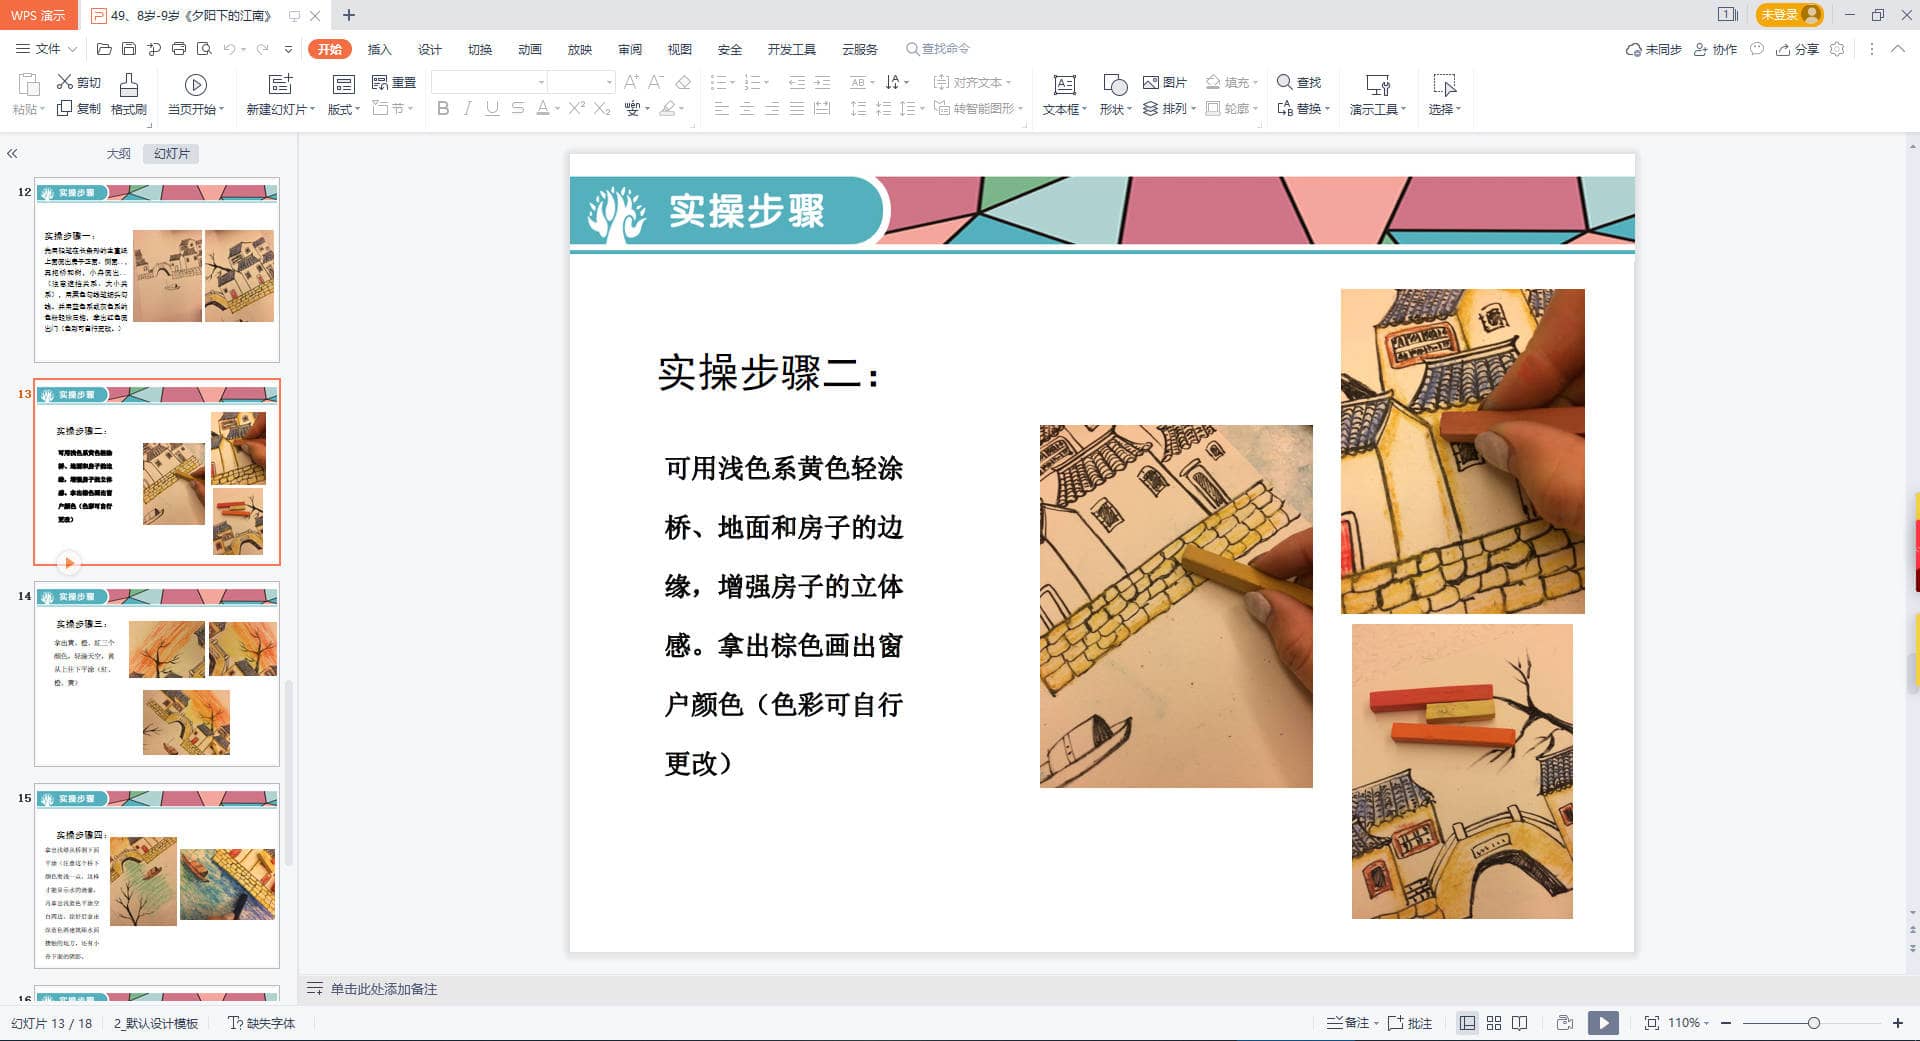This screenshot has width=1920, height=1041.
Task: Open the 文件 menu
Action: coord(46,49)
